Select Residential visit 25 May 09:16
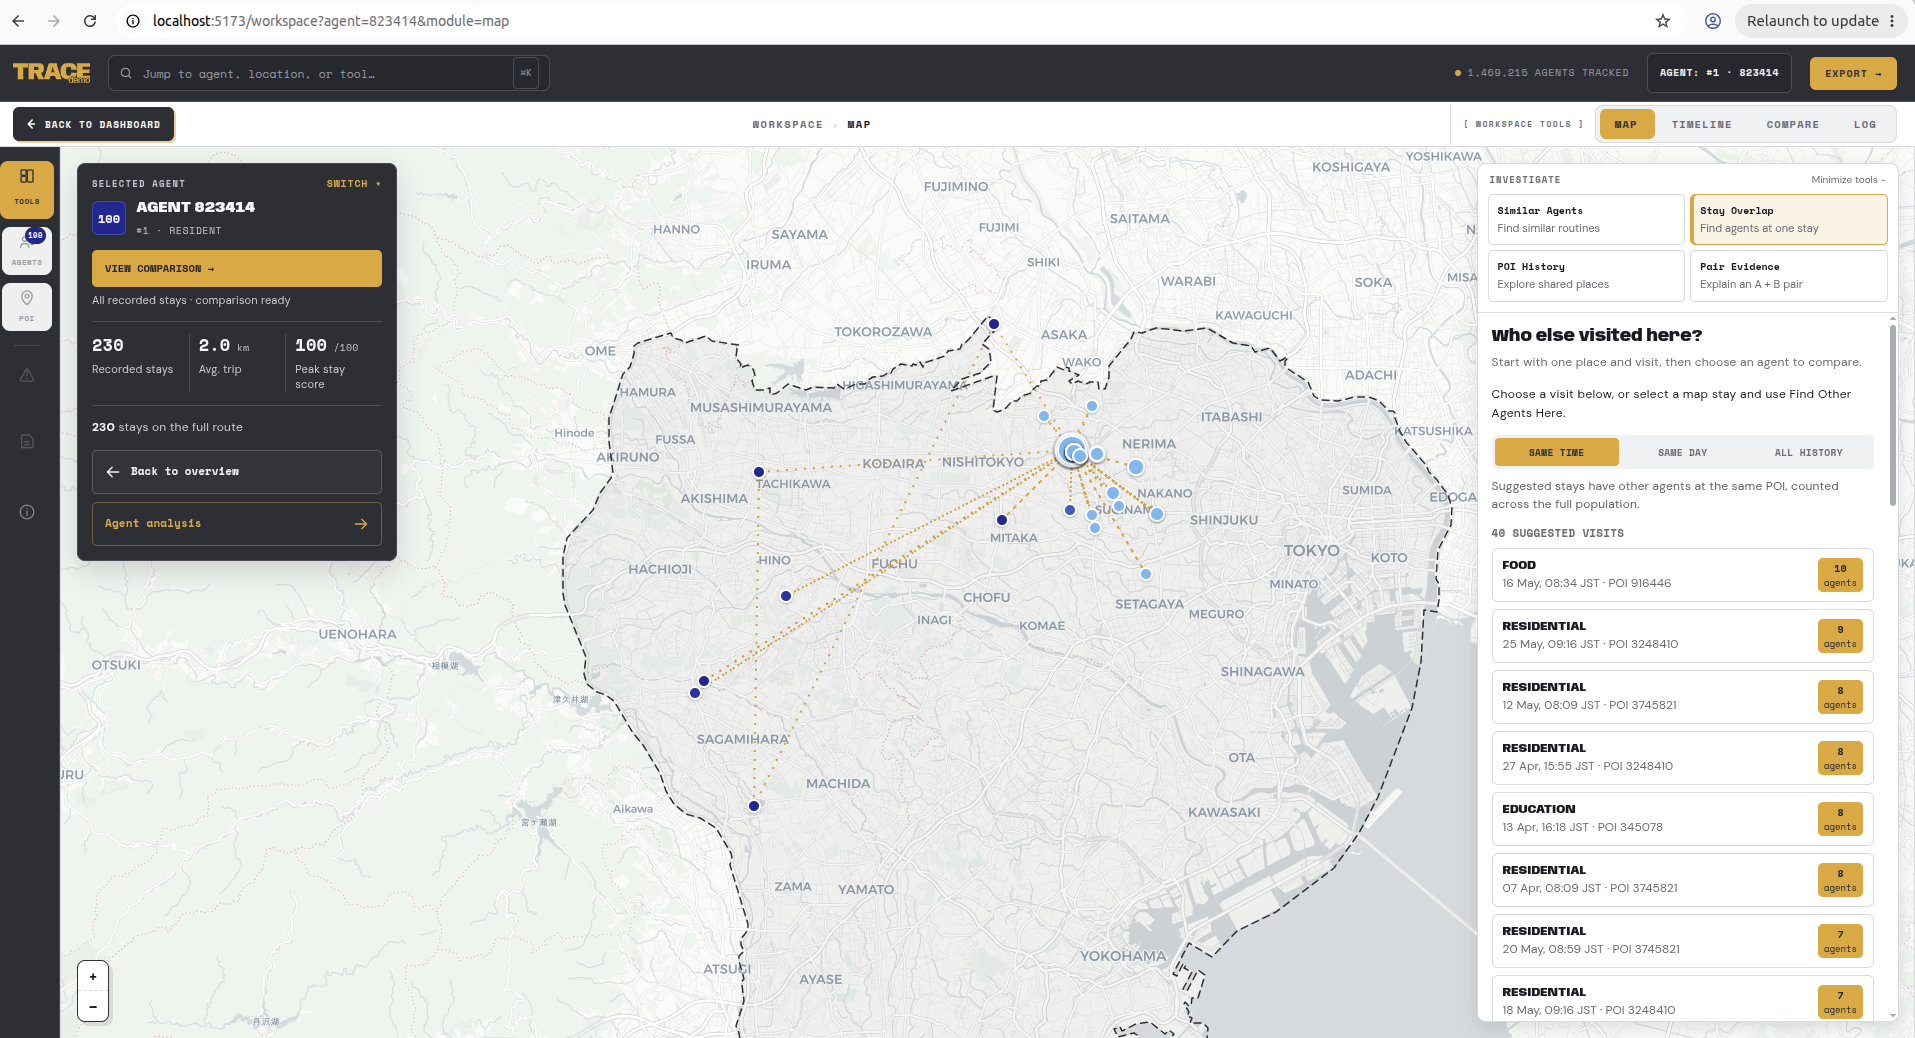Screen dimensions: 1915x1038 click(1682, 636)
